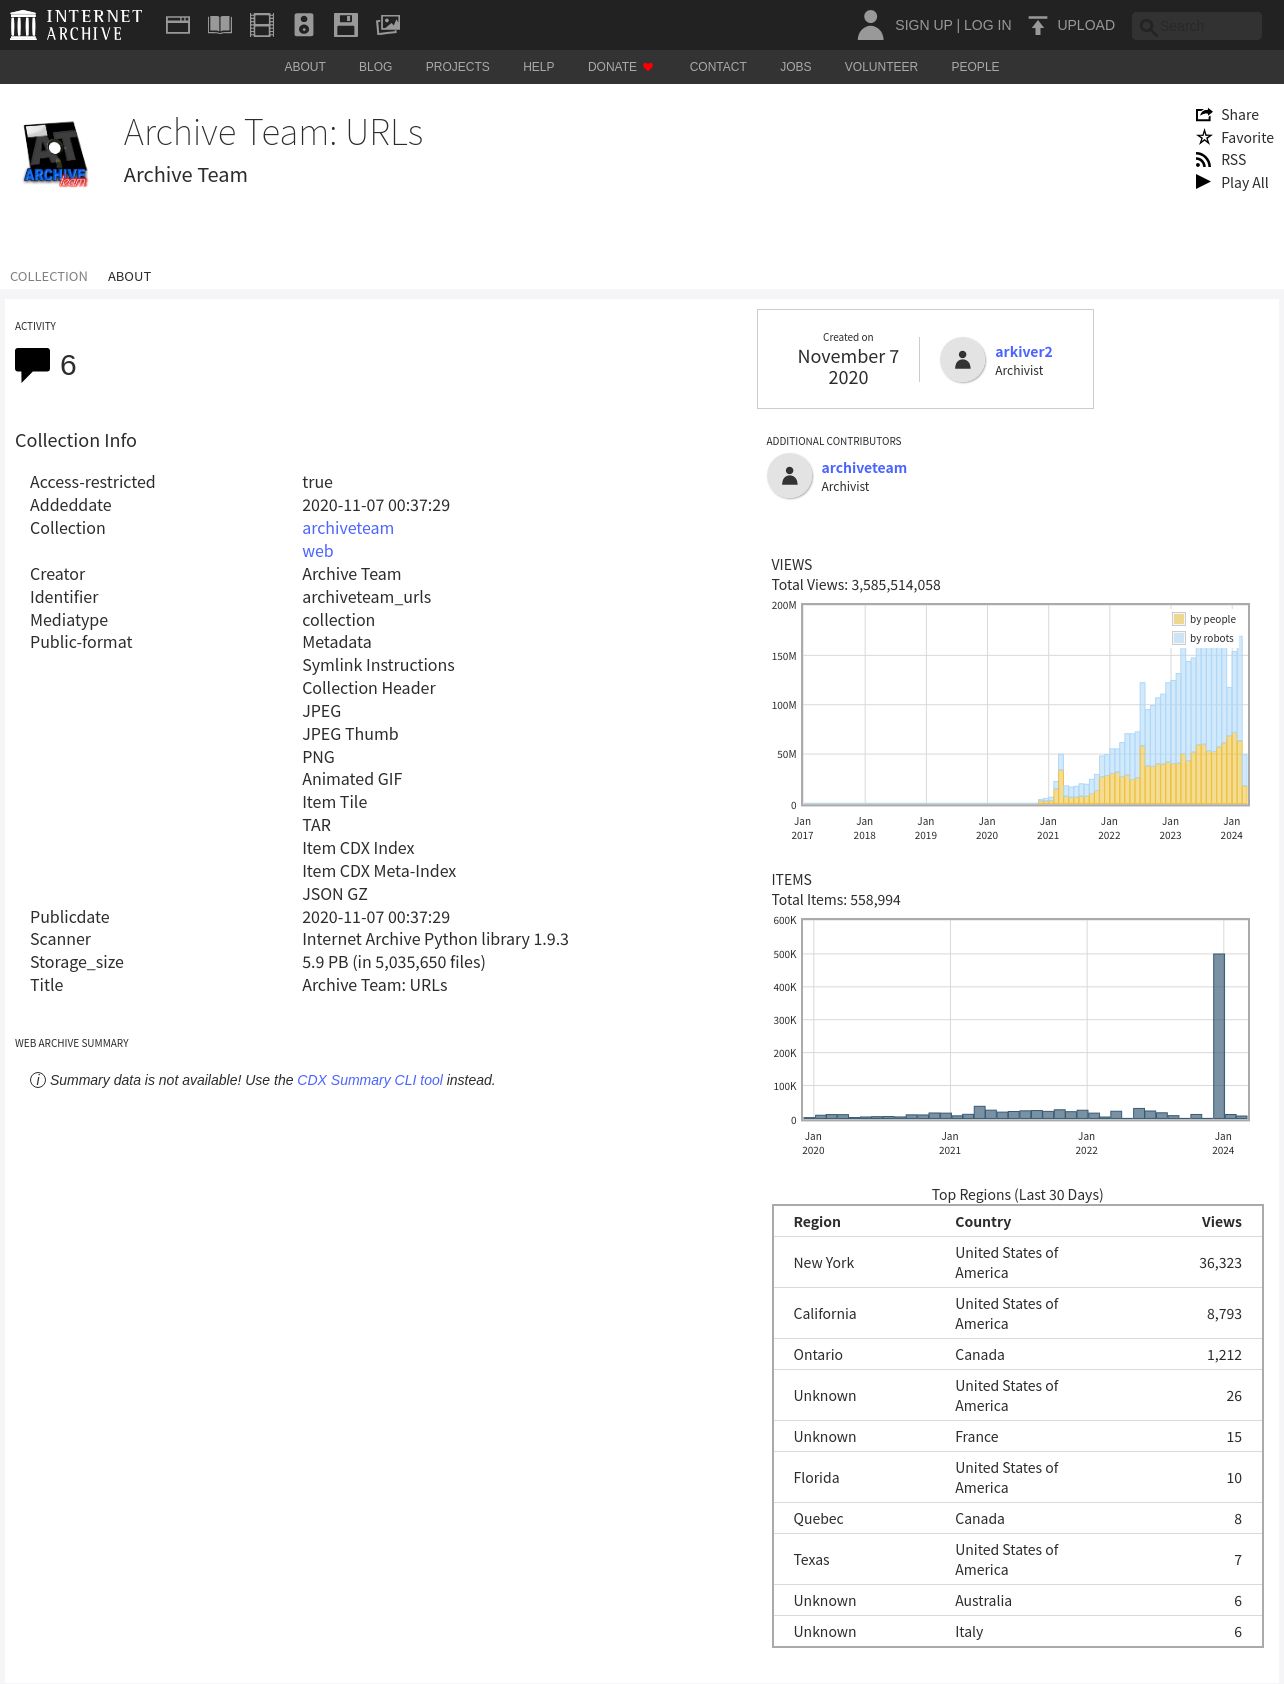The image size is (1284, 1684).
Task: Click LOG IN link
Action: point(987,25)
